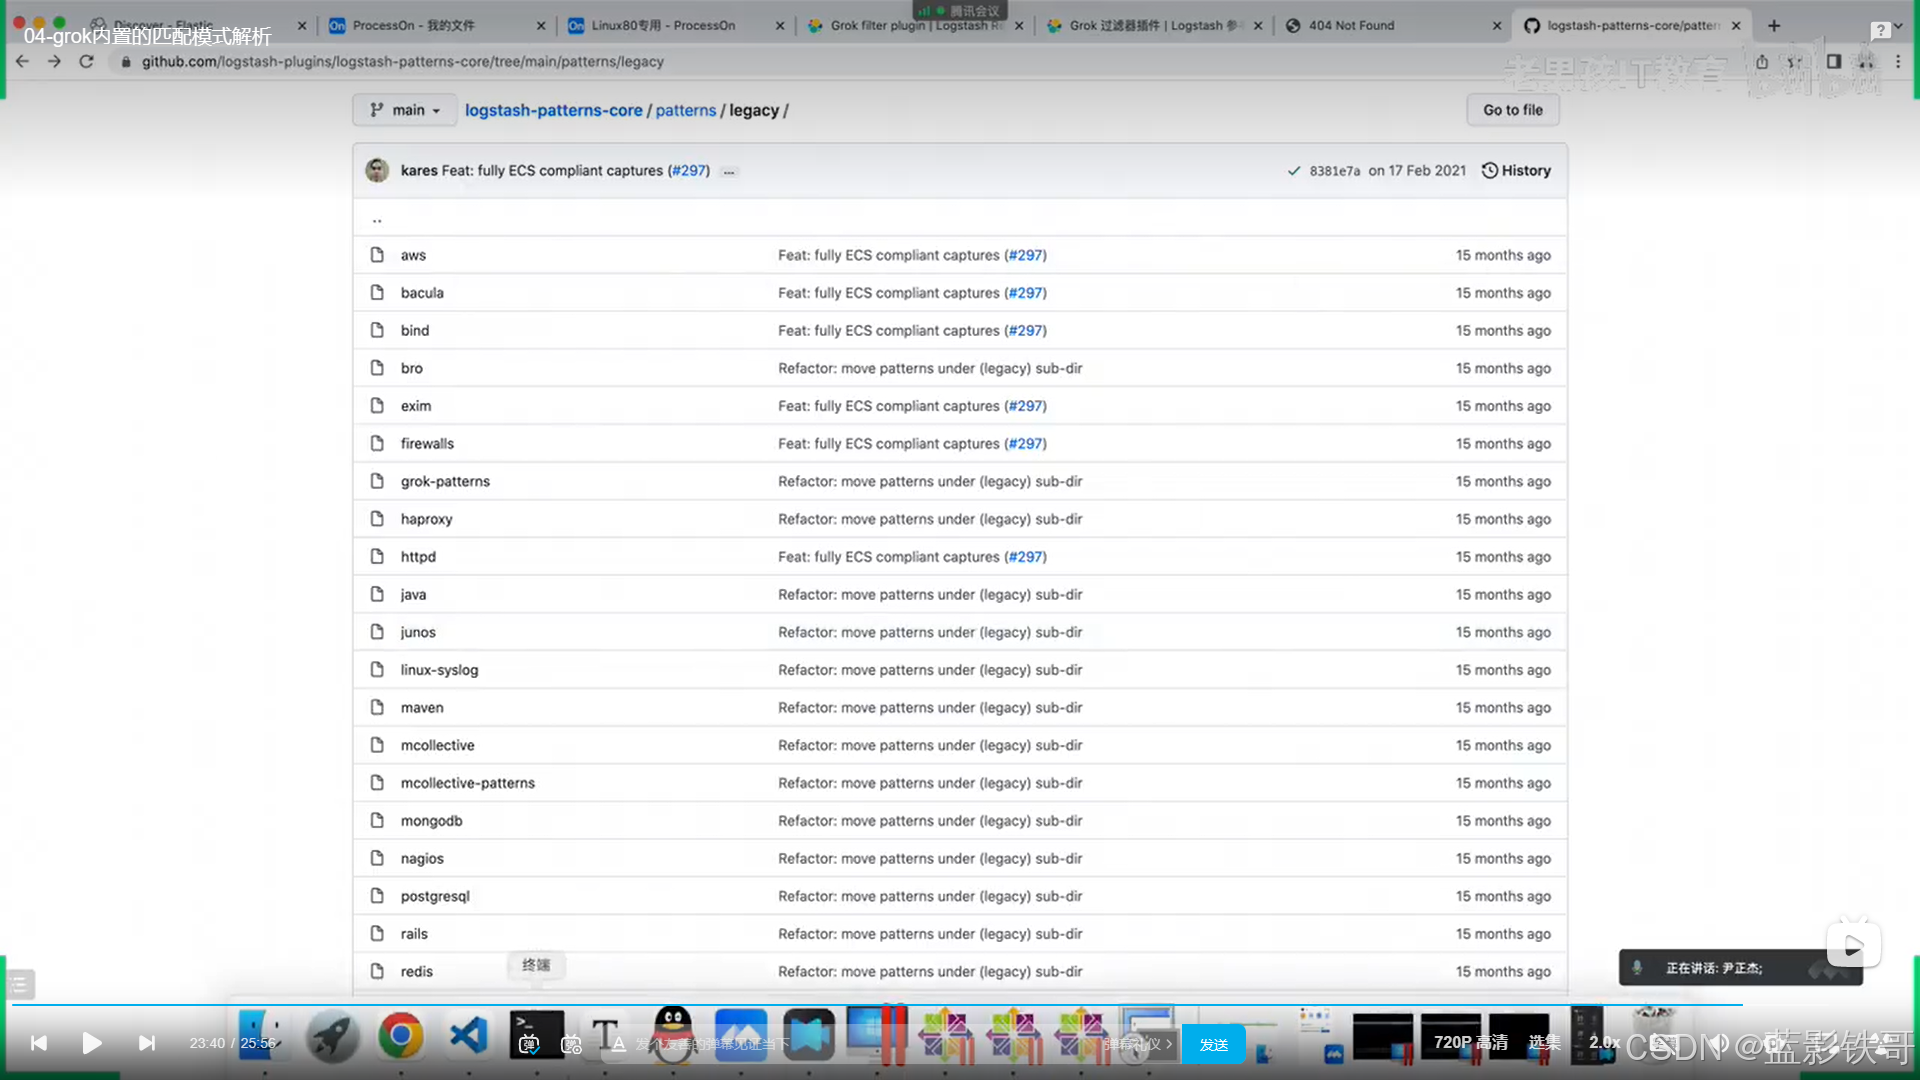Open the 2.0x playback speed menu
This screenshot has height=1080, width=1920.
(x=1604, y=1043)
